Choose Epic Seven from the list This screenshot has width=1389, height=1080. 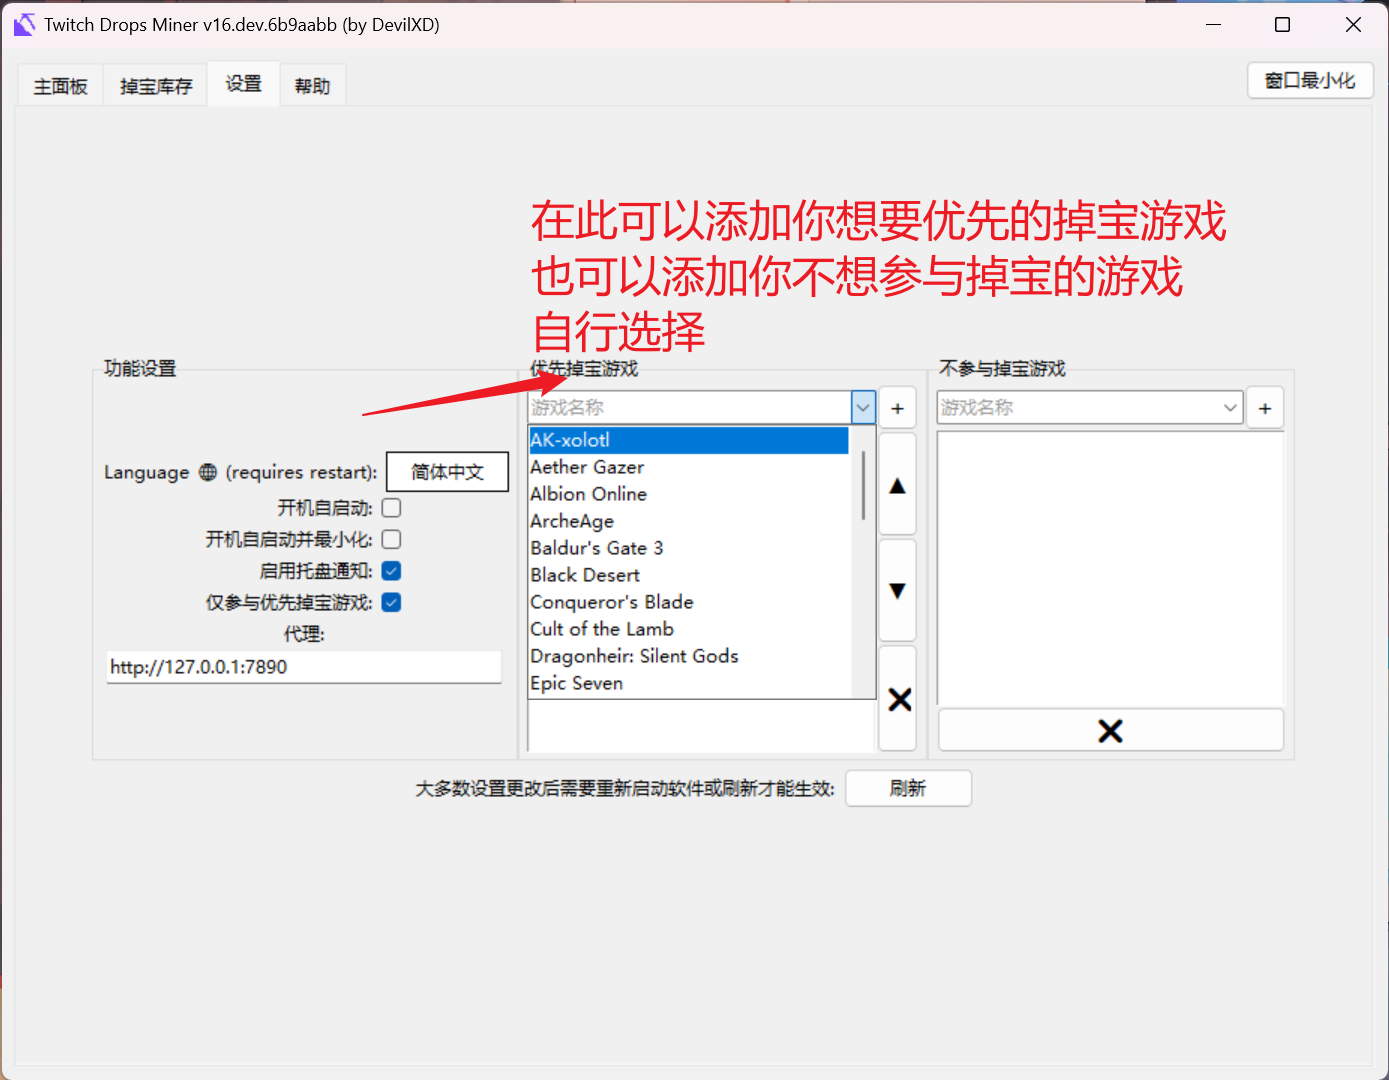click(689, 683)
